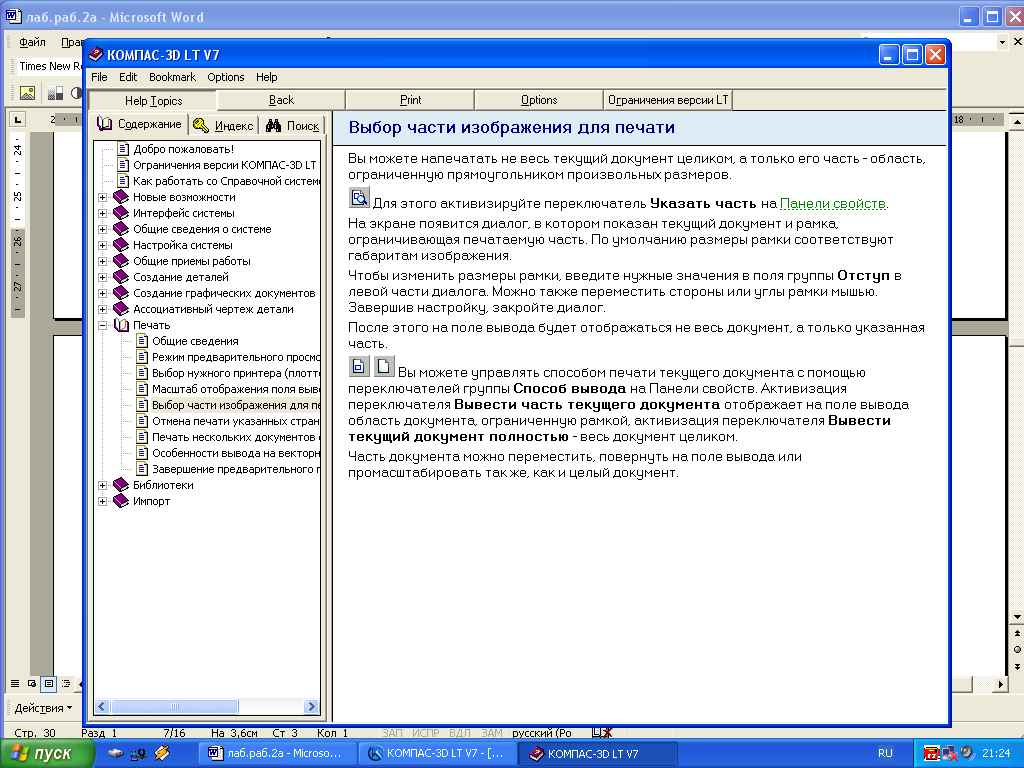Click the Word ИСПР status indicator
This screenshot has height=768, width=1024.
click(x=426, y=733)
